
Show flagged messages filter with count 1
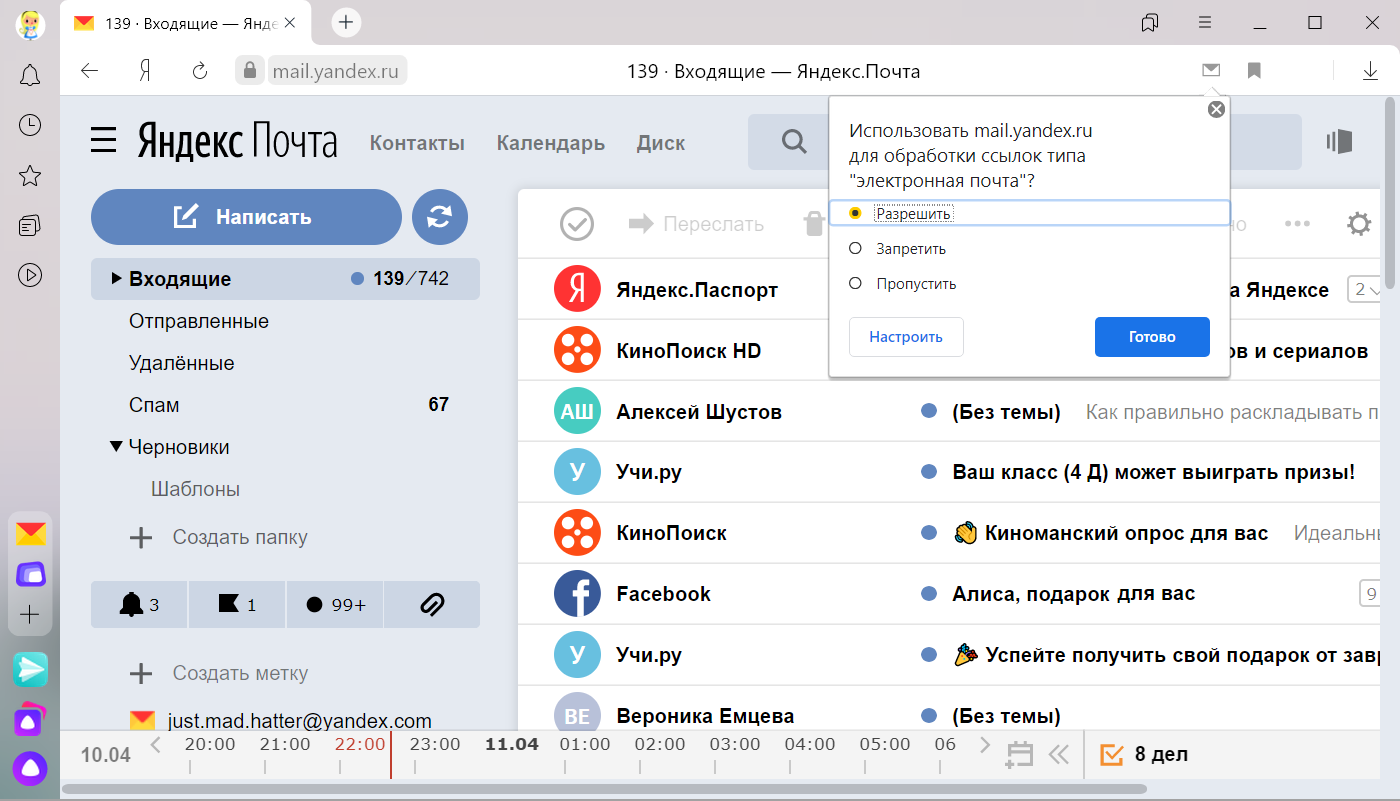click(x=237, y=604)
